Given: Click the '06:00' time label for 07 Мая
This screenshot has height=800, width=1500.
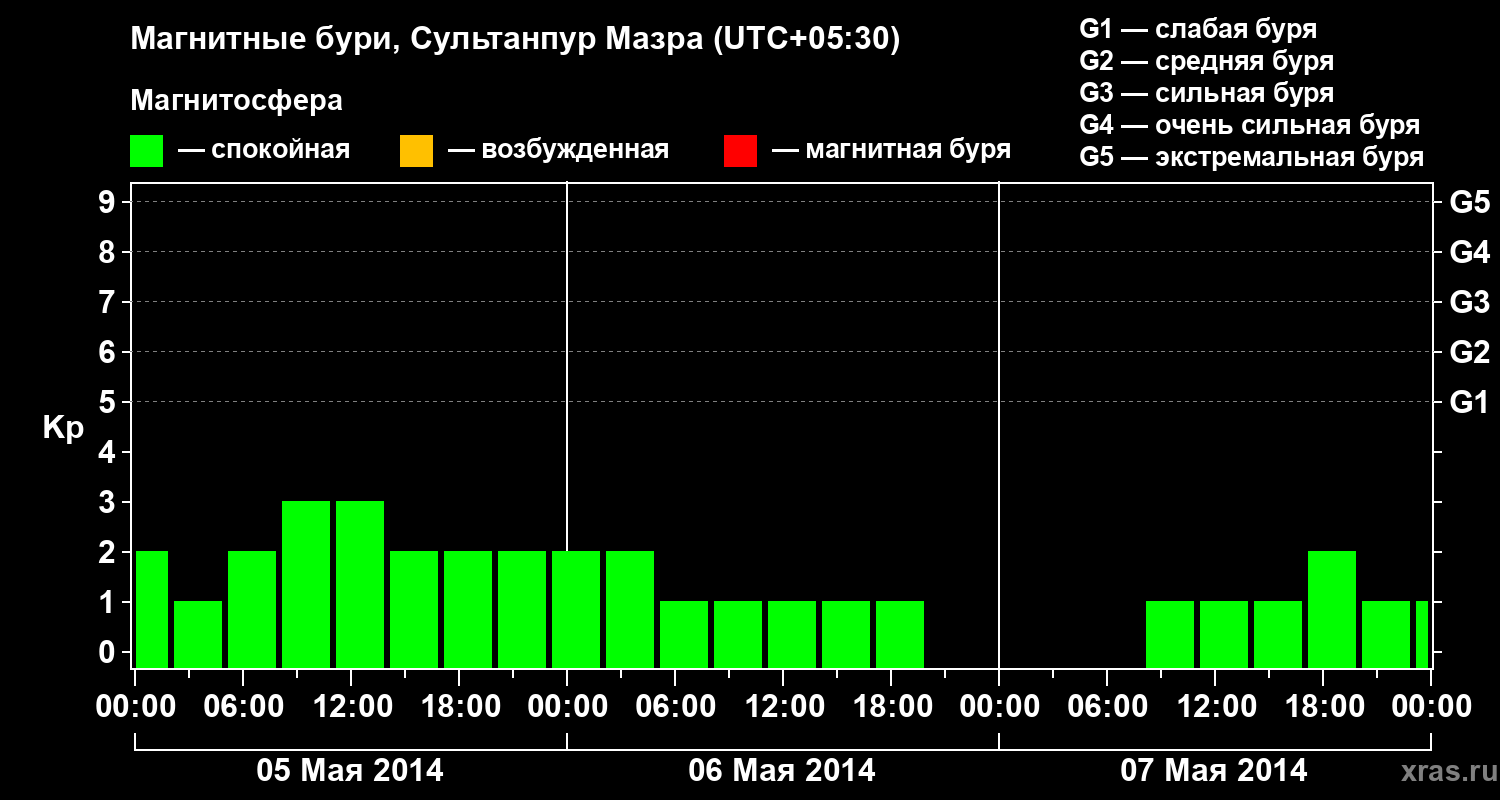Looking at the screenshot, I should click(x=1107, y=707).
